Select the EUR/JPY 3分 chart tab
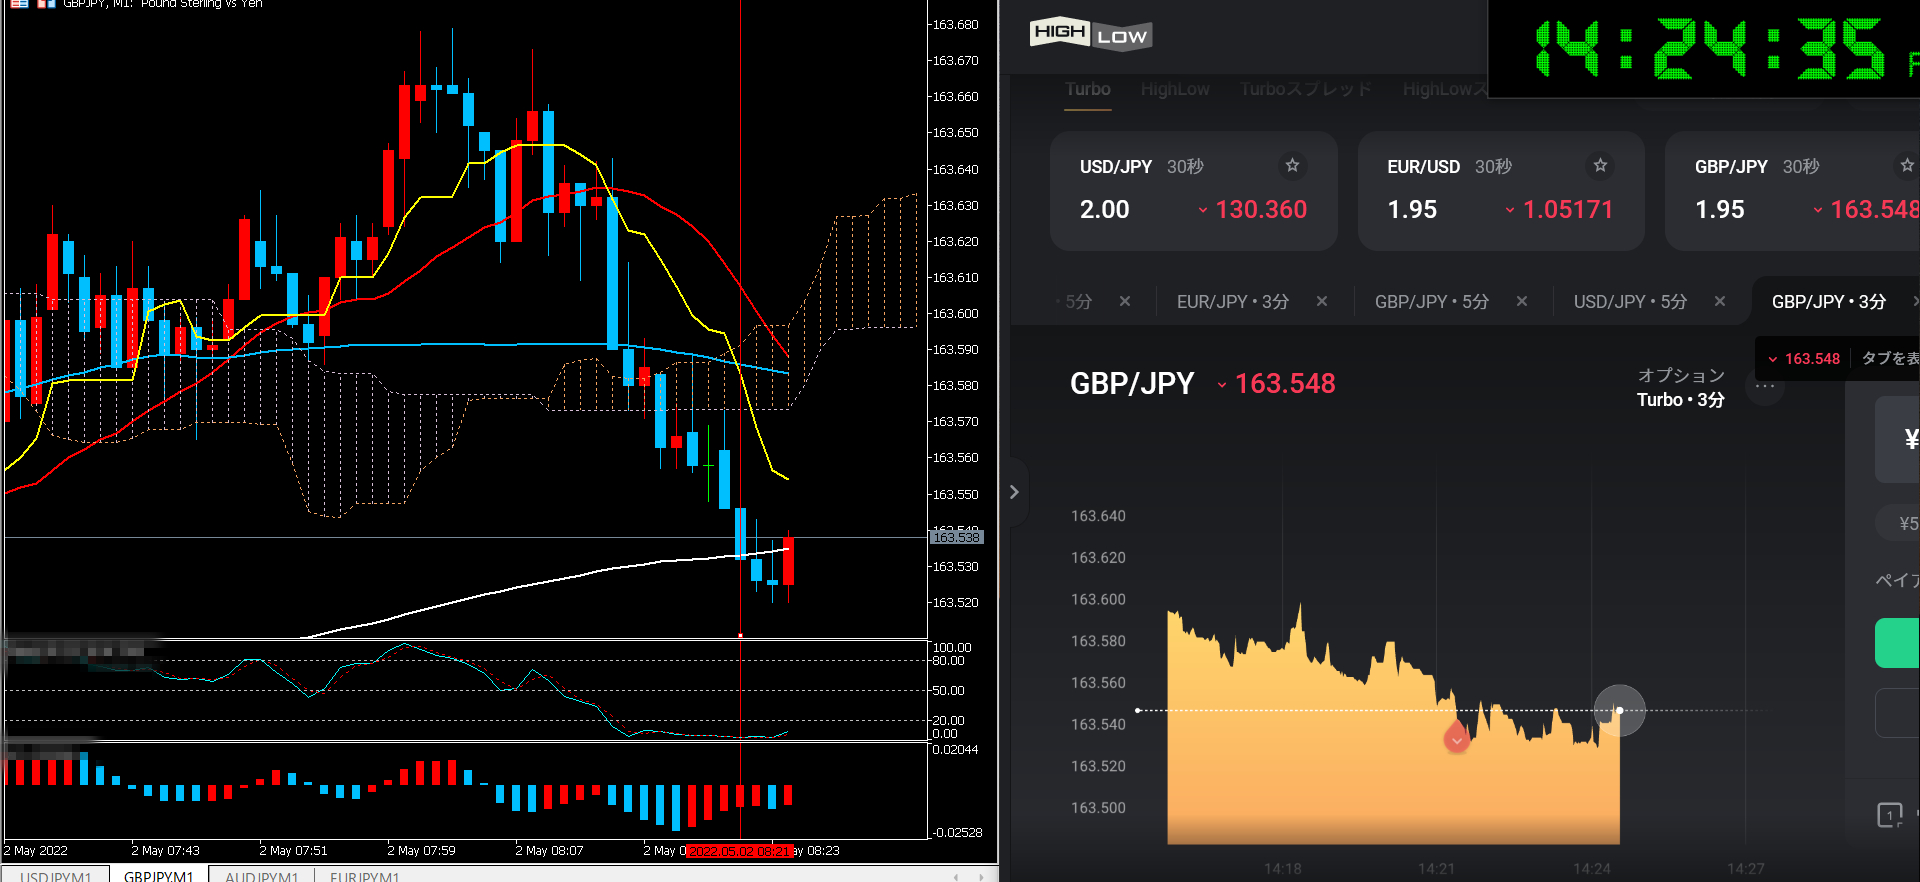The height and width of the screenshot is (882, 1920). (x=1232, y=301)
